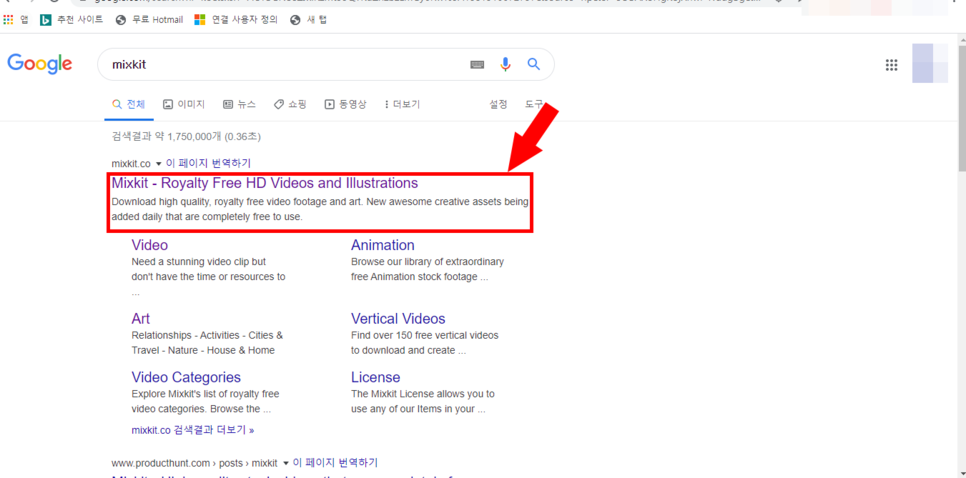Start voice search with microphone icon
966x478 pixels.
[505, 64]
